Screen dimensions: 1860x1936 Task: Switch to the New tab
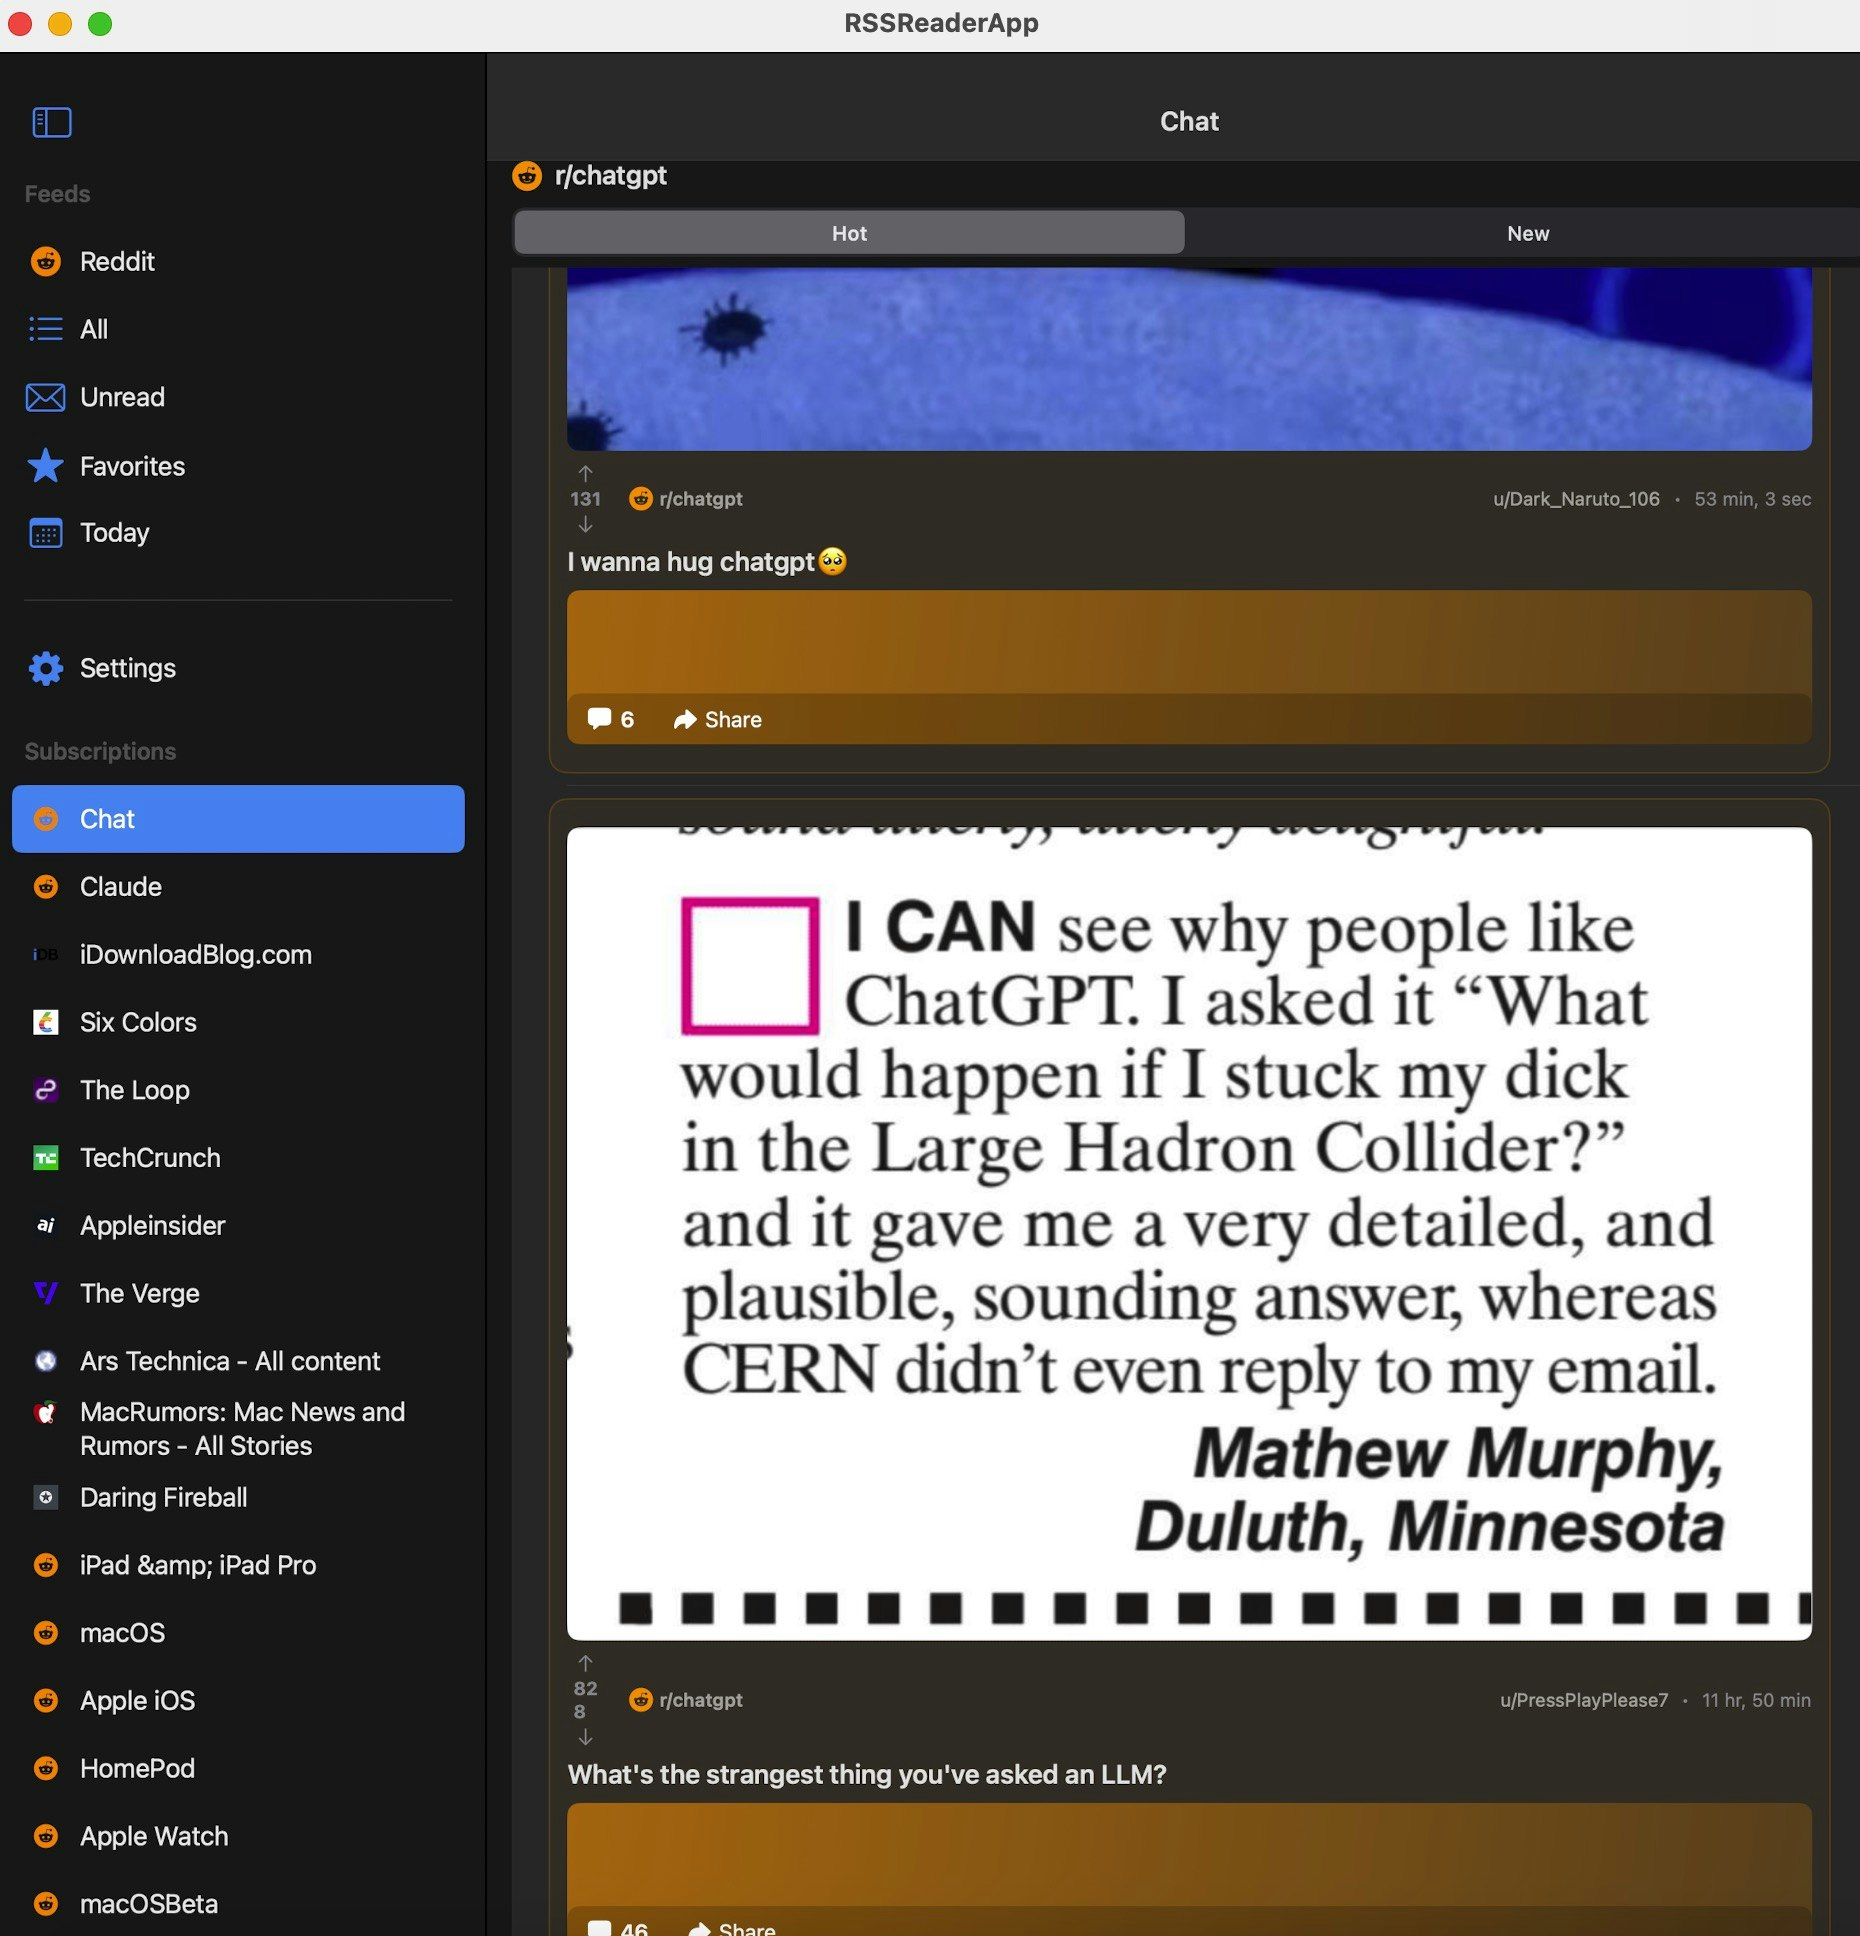coord(1527,233)
